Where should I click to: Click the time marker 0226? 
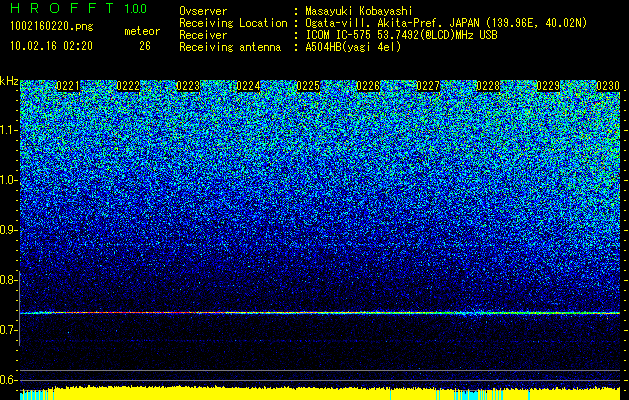pyautogui.click(x=368, y=86)
